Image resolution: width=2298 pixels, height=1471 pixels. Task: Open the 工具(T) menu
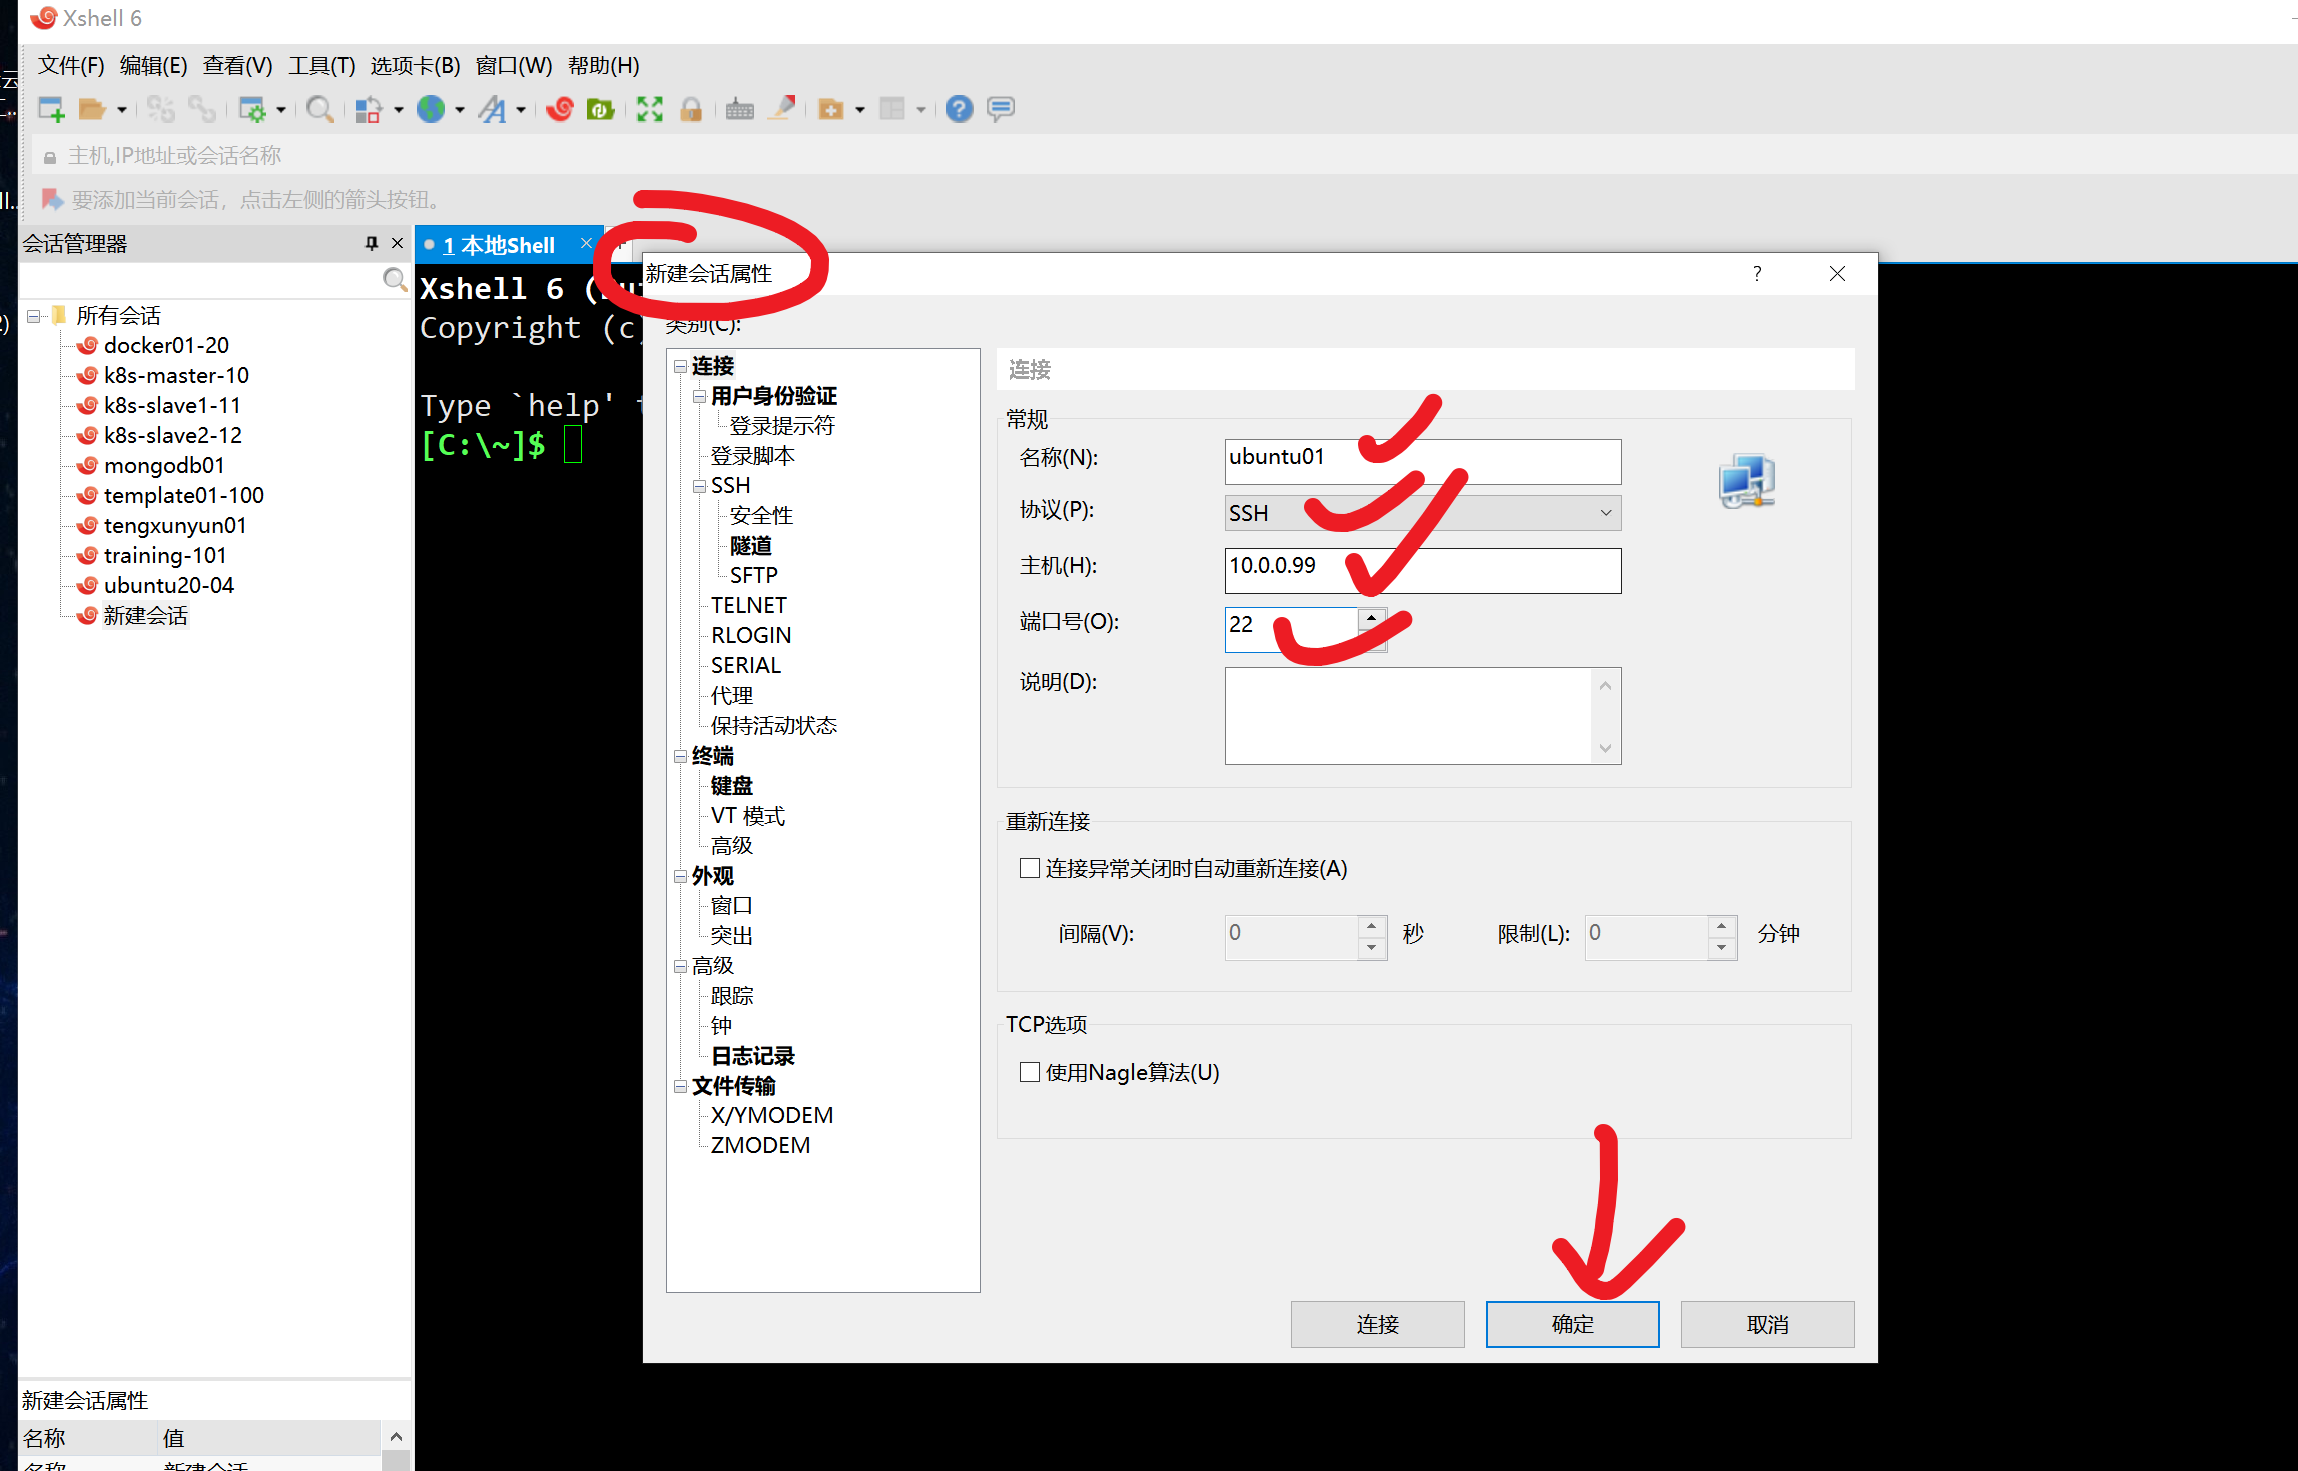(x=321, y=66)
